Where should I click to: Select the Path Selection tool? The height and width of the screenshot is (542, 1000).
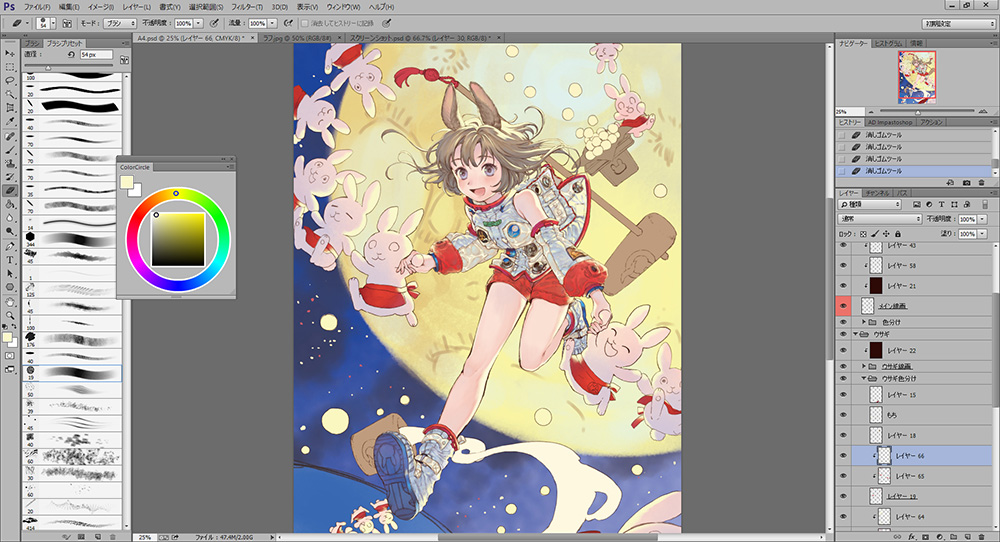[x=10, y=273]
